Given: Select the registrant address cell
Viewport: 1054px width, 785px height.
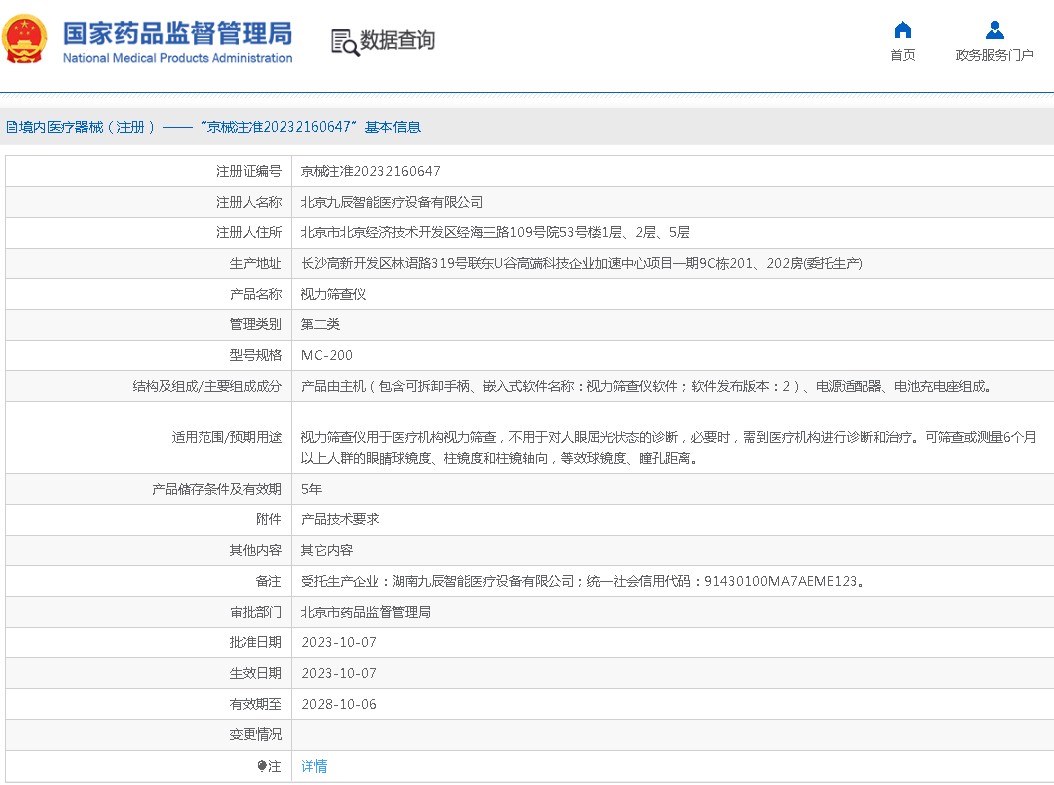Looking at the screenshot, I should tap(495, 233).
